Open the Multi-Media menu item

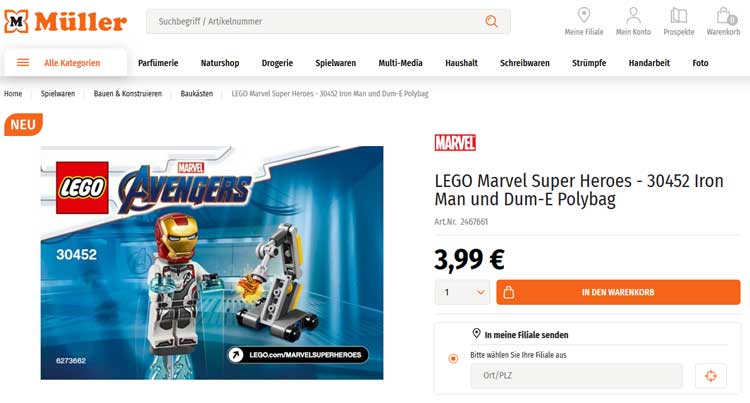coord(400,63)
